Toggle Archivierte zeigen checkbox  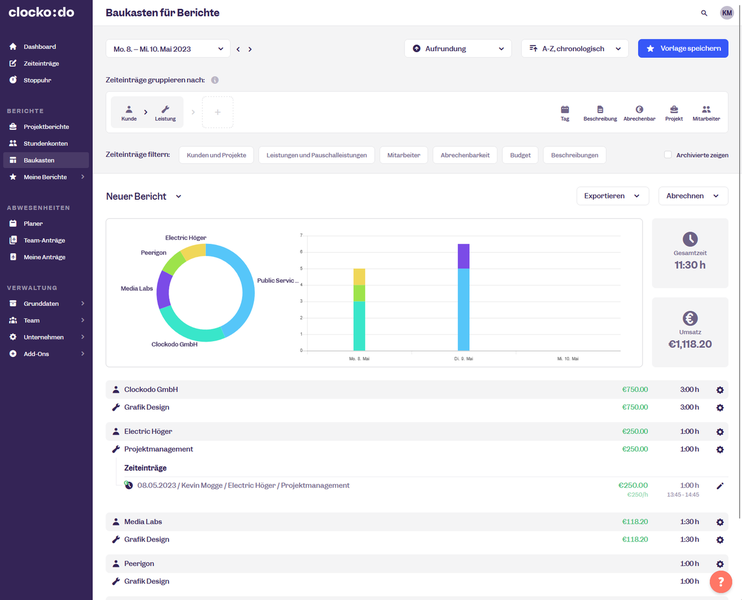[x=668, y=155]
